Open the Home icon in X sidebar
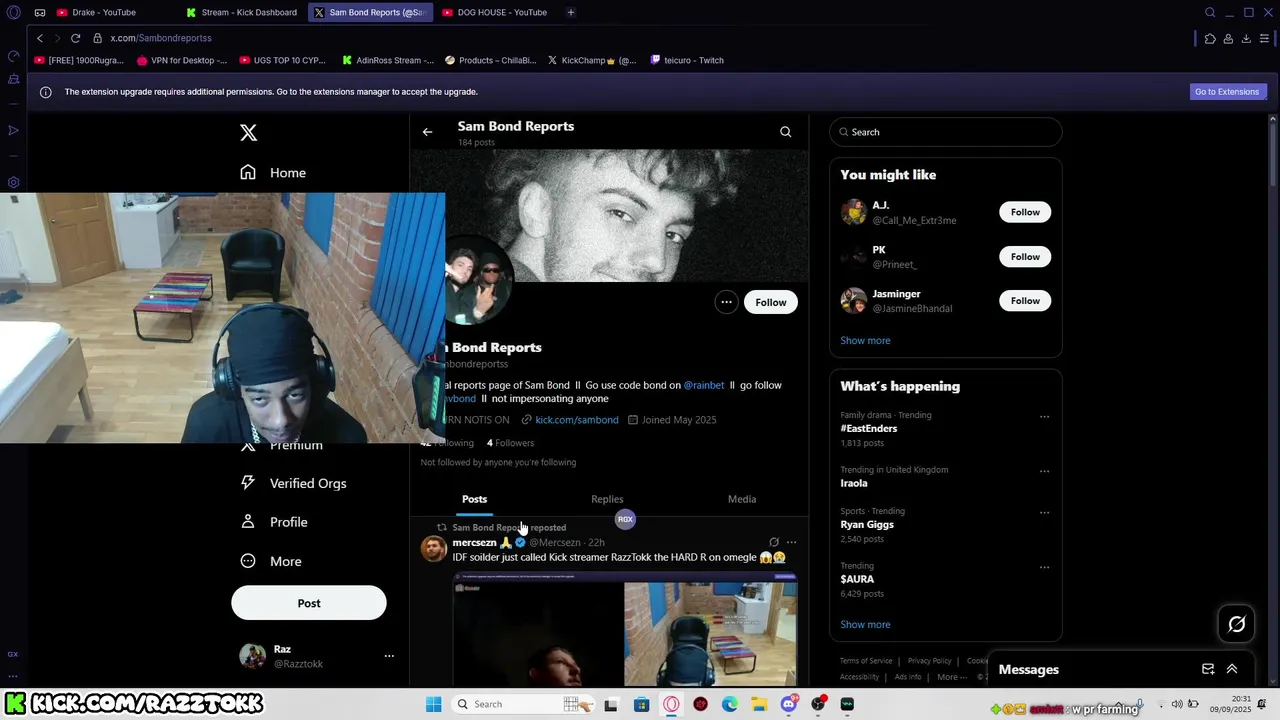This screenshot has height=720, width=1280. [248, 172]
